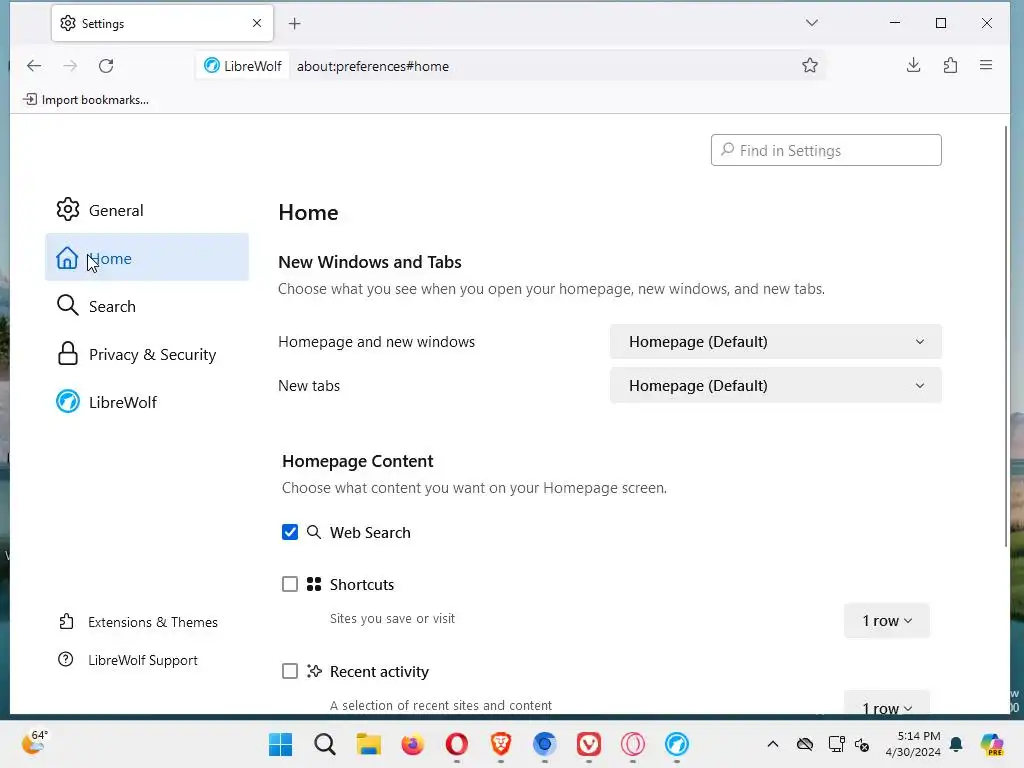The image size is (1024, 768).
Task: Change Recent activity row count dropdown
Action: click(886, 703)
